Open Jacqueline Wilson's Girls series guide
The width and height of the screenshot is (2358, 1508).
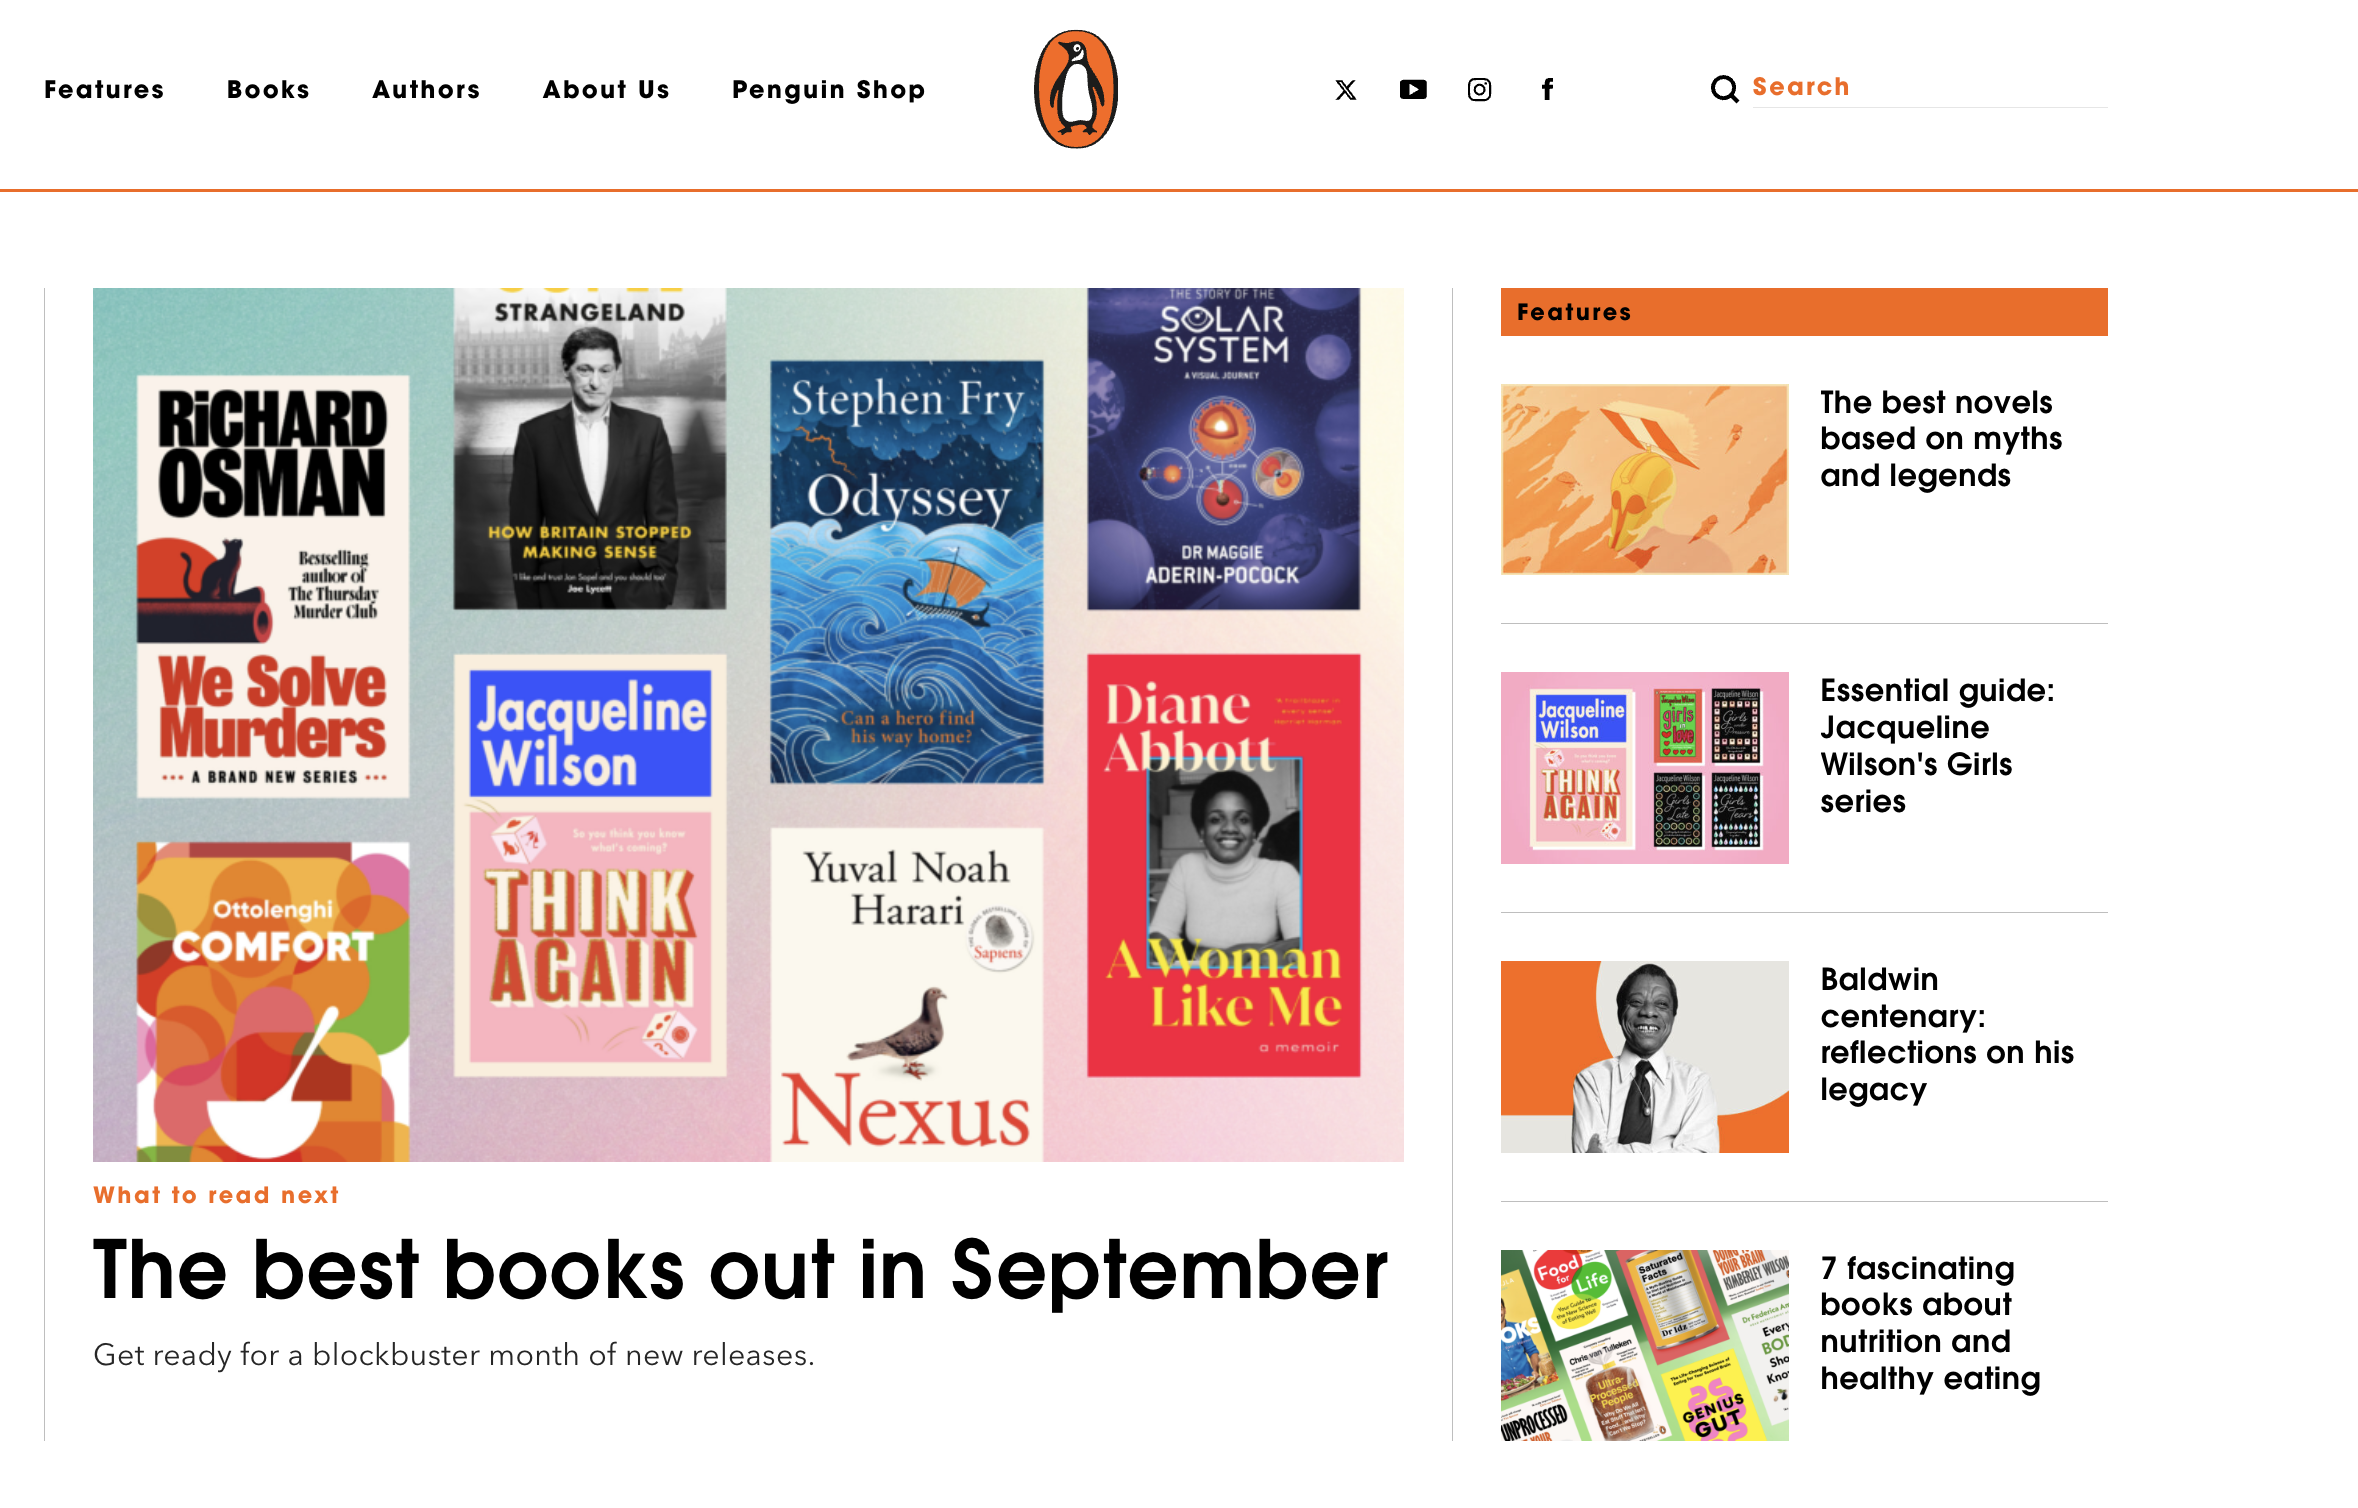tap(1937, 746)
